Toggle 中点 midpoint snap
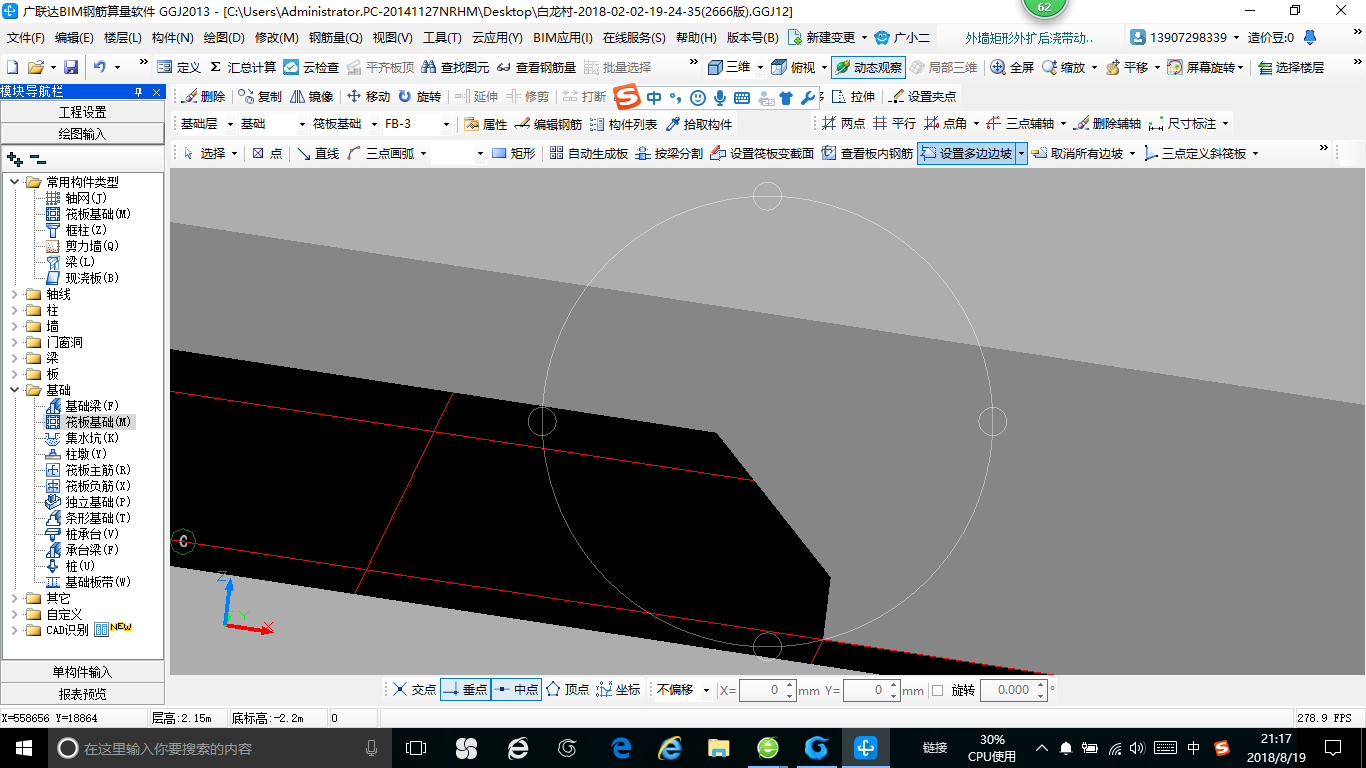Screen dimensions: 1366x768 pos(517,690)
